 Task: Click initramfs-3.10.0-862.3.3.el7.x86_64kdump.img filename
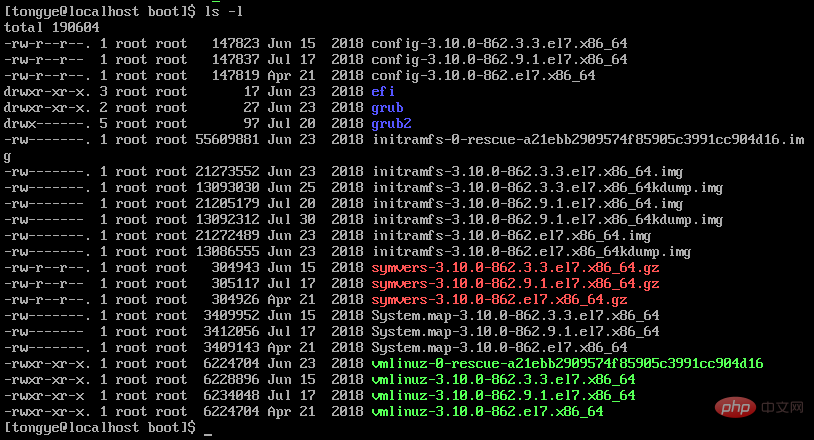(x=548, y=188)
